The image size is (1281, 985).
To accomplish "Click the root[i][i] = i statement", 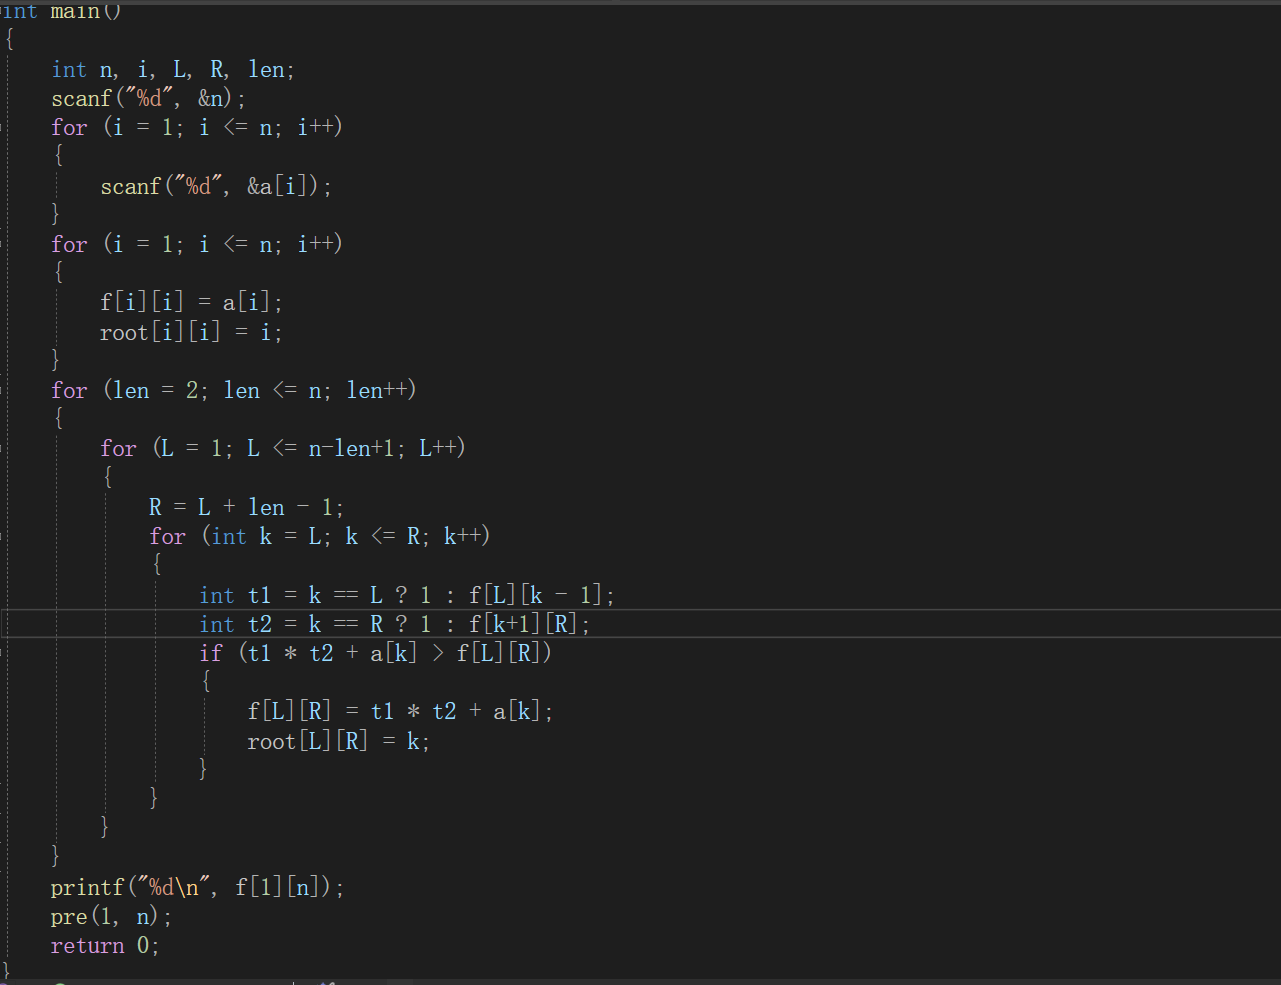I will 190,332.
